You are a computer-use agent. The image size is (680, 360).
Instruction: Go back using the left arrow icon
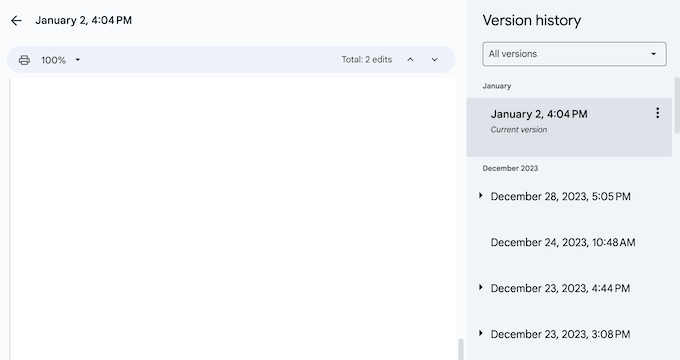pyautogui.click(x=16, y=20)
